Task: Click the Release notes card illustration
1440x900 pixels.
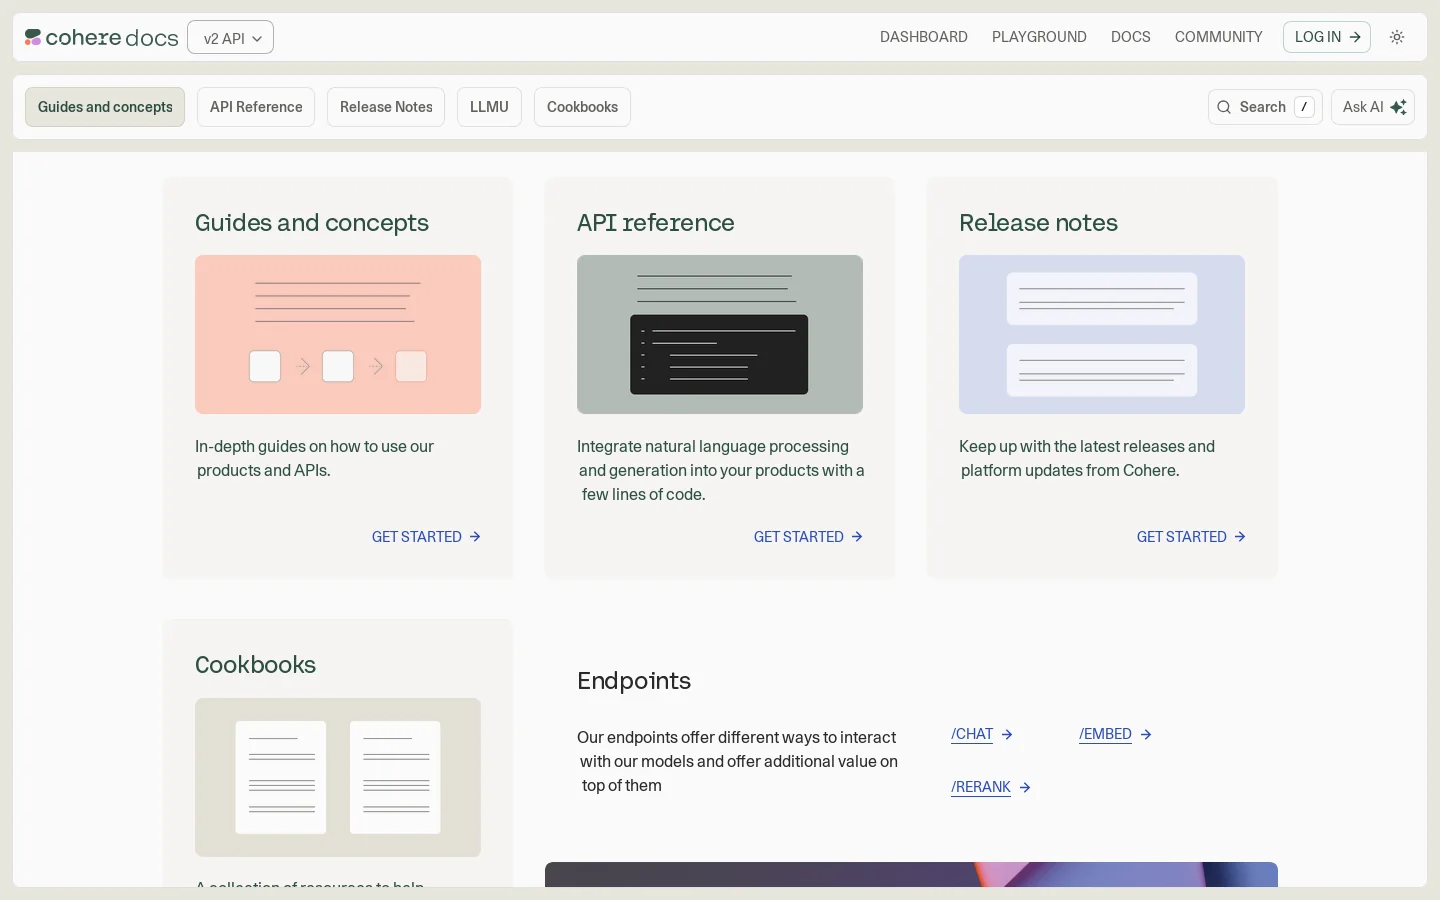Action: click(x=1102, y=334)
